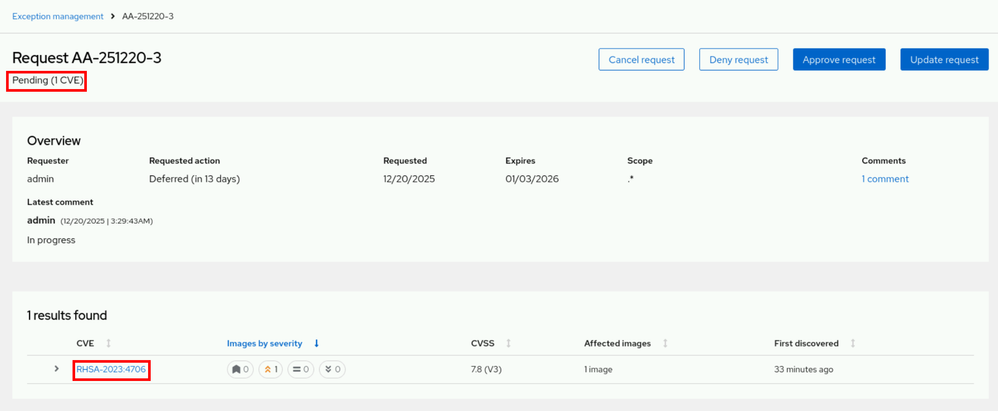This screenshot has height=411, width=998.
Task: Click the low severity badge showing 0
Action: click(x=331, y=369)
